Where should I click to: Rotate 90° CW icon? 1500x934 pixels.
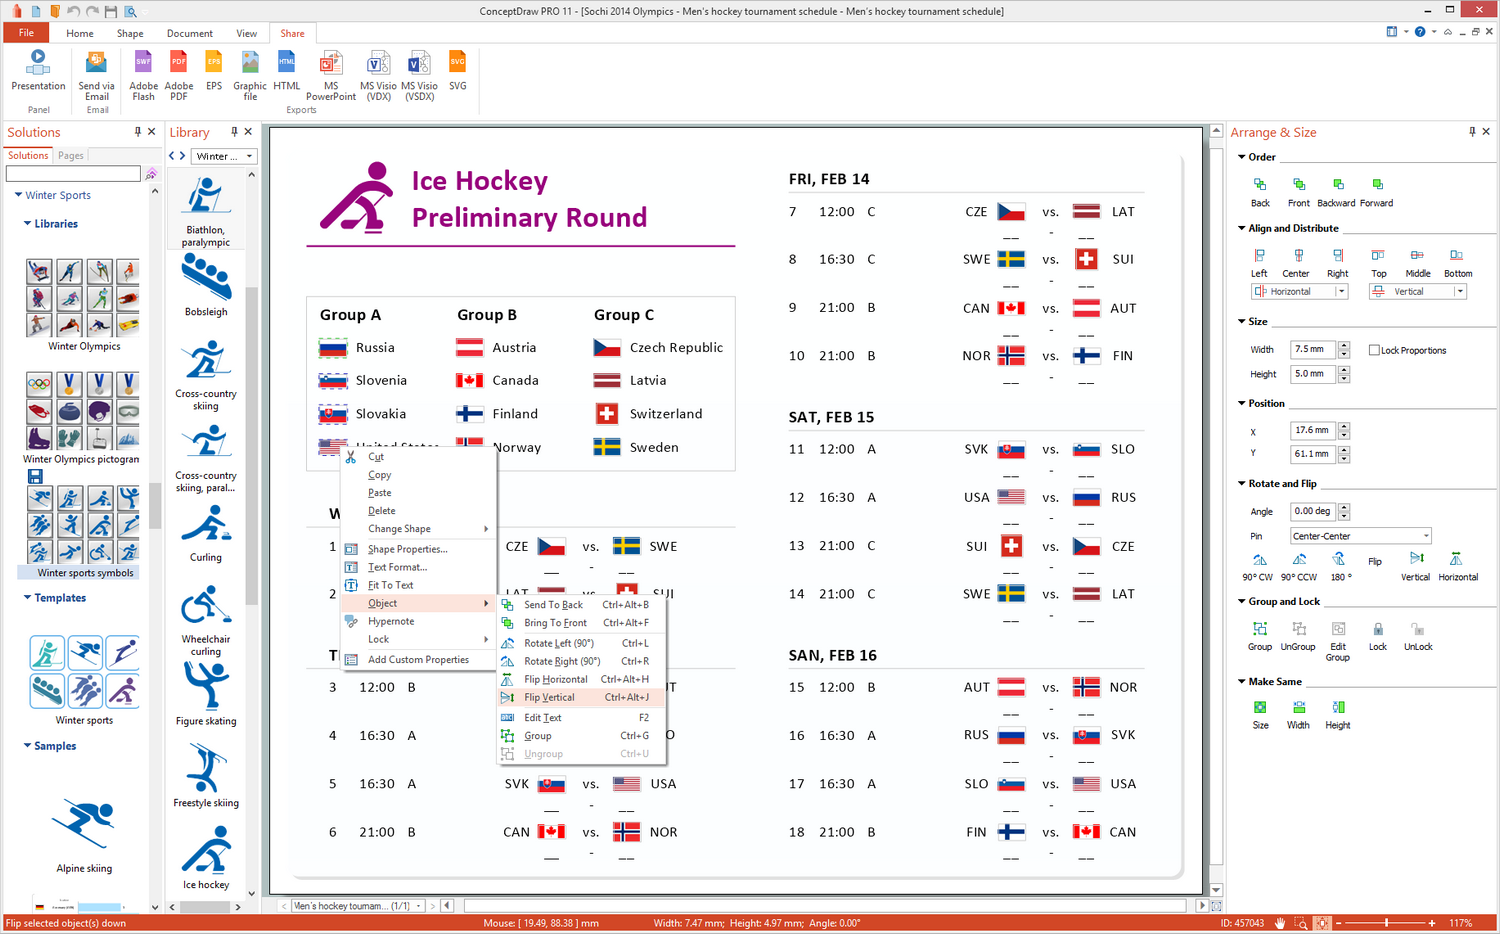(1259, 560)
